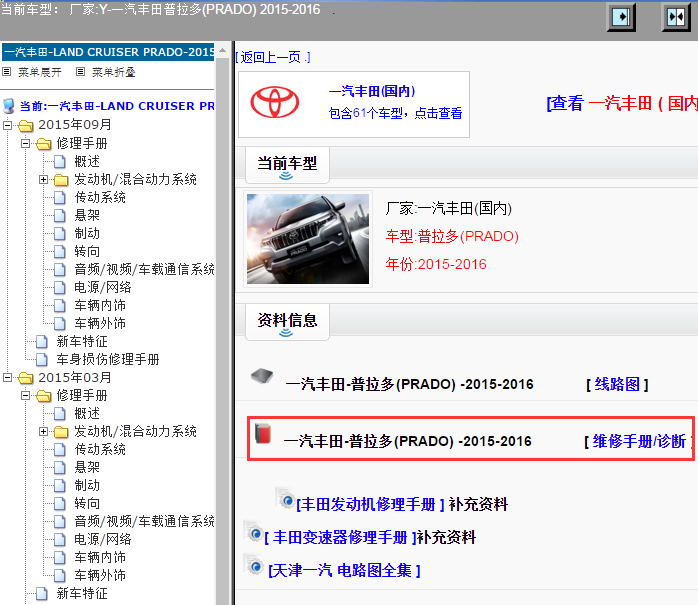Select the 资料信息 tab
Image resolution: width=698 pixels, height=605 pixels.
(287, 322)
